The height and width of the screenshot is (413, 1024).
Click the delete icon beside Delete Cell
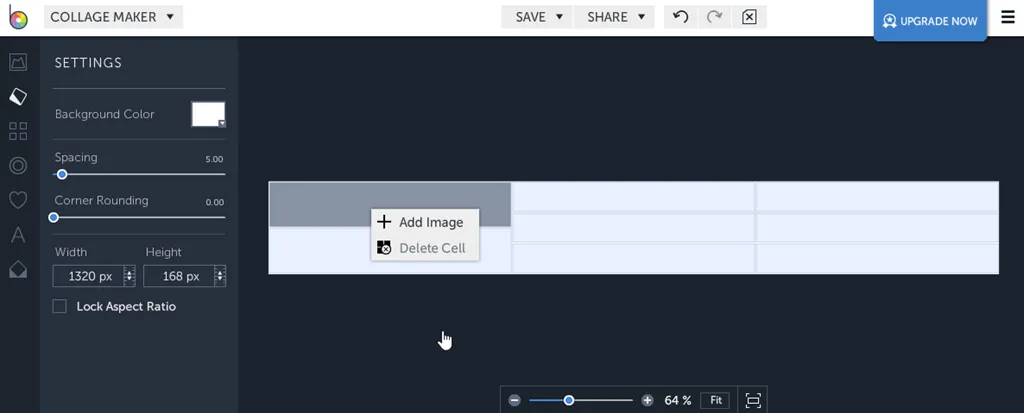(384, 248)
